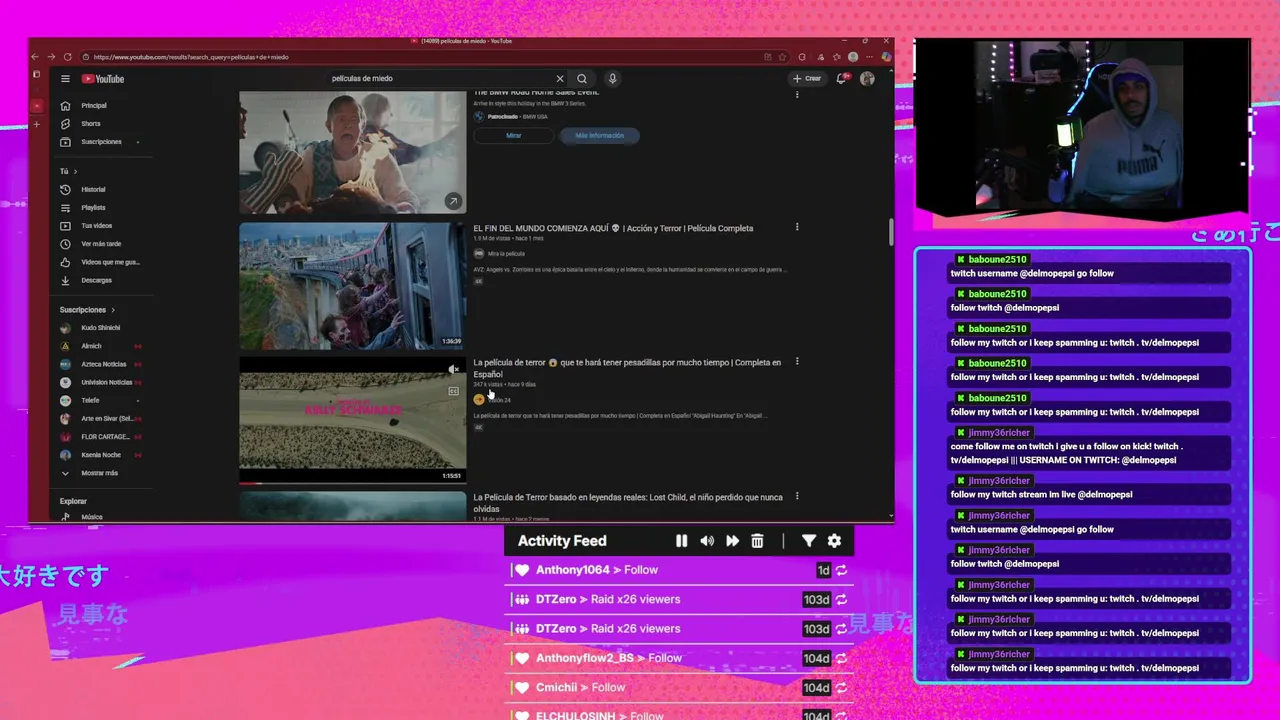The image size is (1280, 720).
Task: Mute the Activity Feed alerts
Action: click(x=707, y=541)
